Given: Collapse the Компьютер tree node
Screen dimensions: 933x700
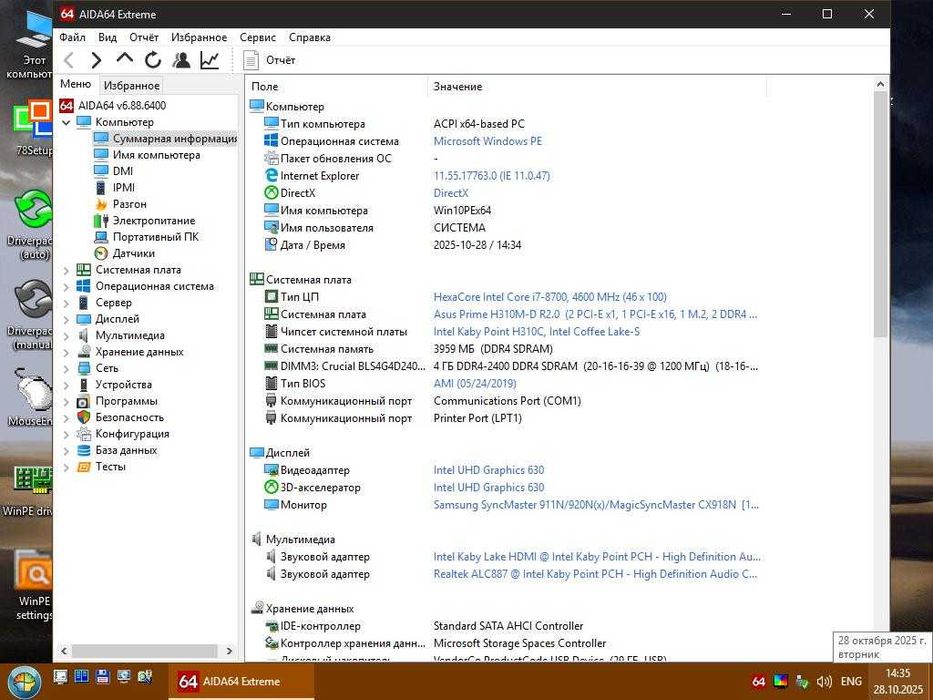Looking at the screenshot, I should coord(66,122).
